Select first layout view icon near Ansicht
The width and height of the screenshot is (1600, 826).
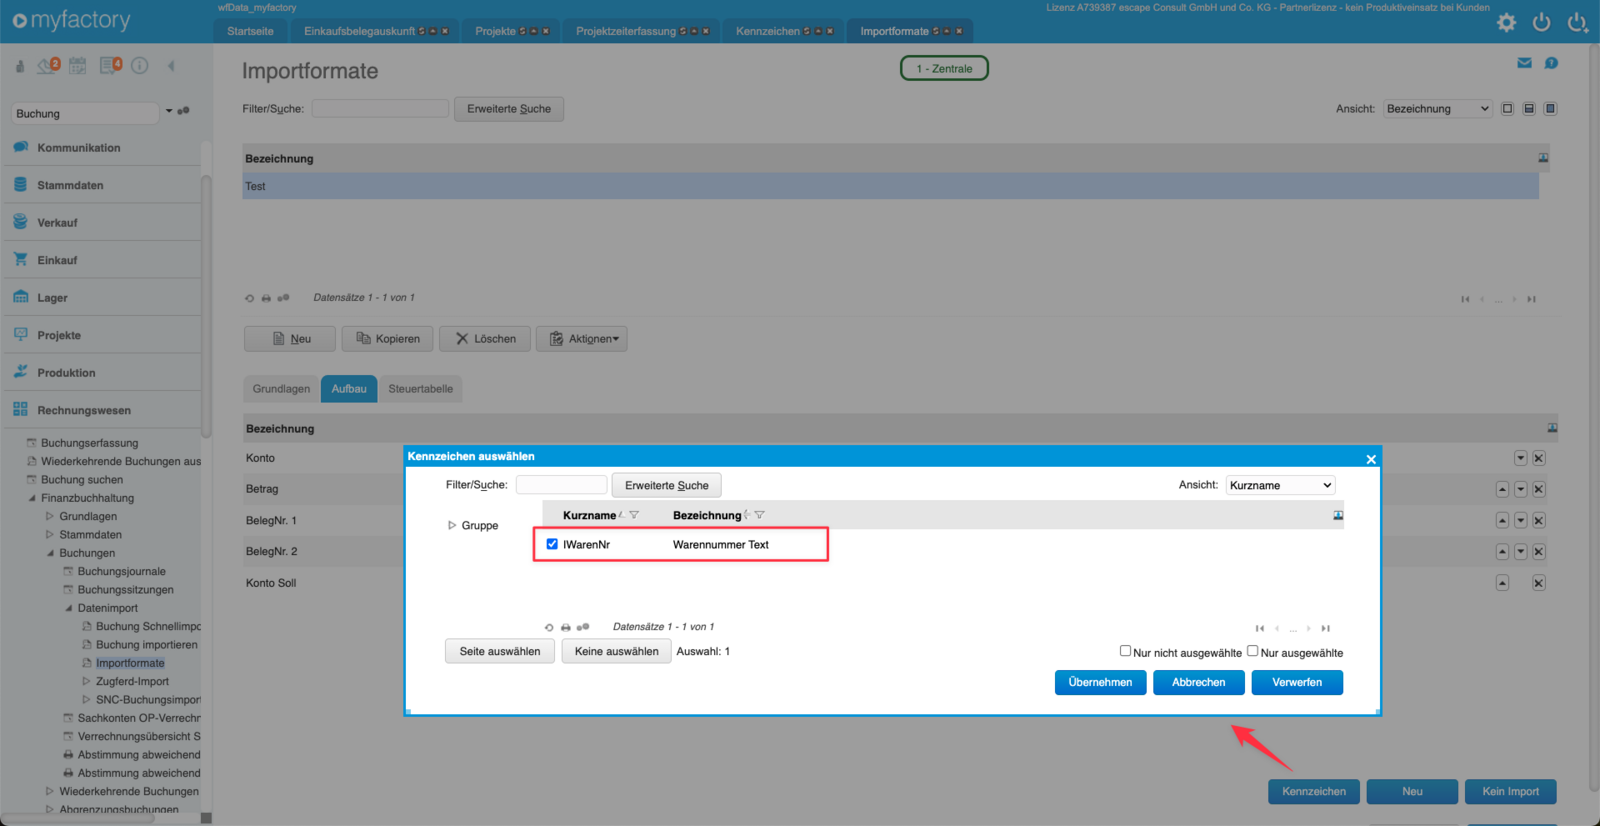click(1507, 108)
